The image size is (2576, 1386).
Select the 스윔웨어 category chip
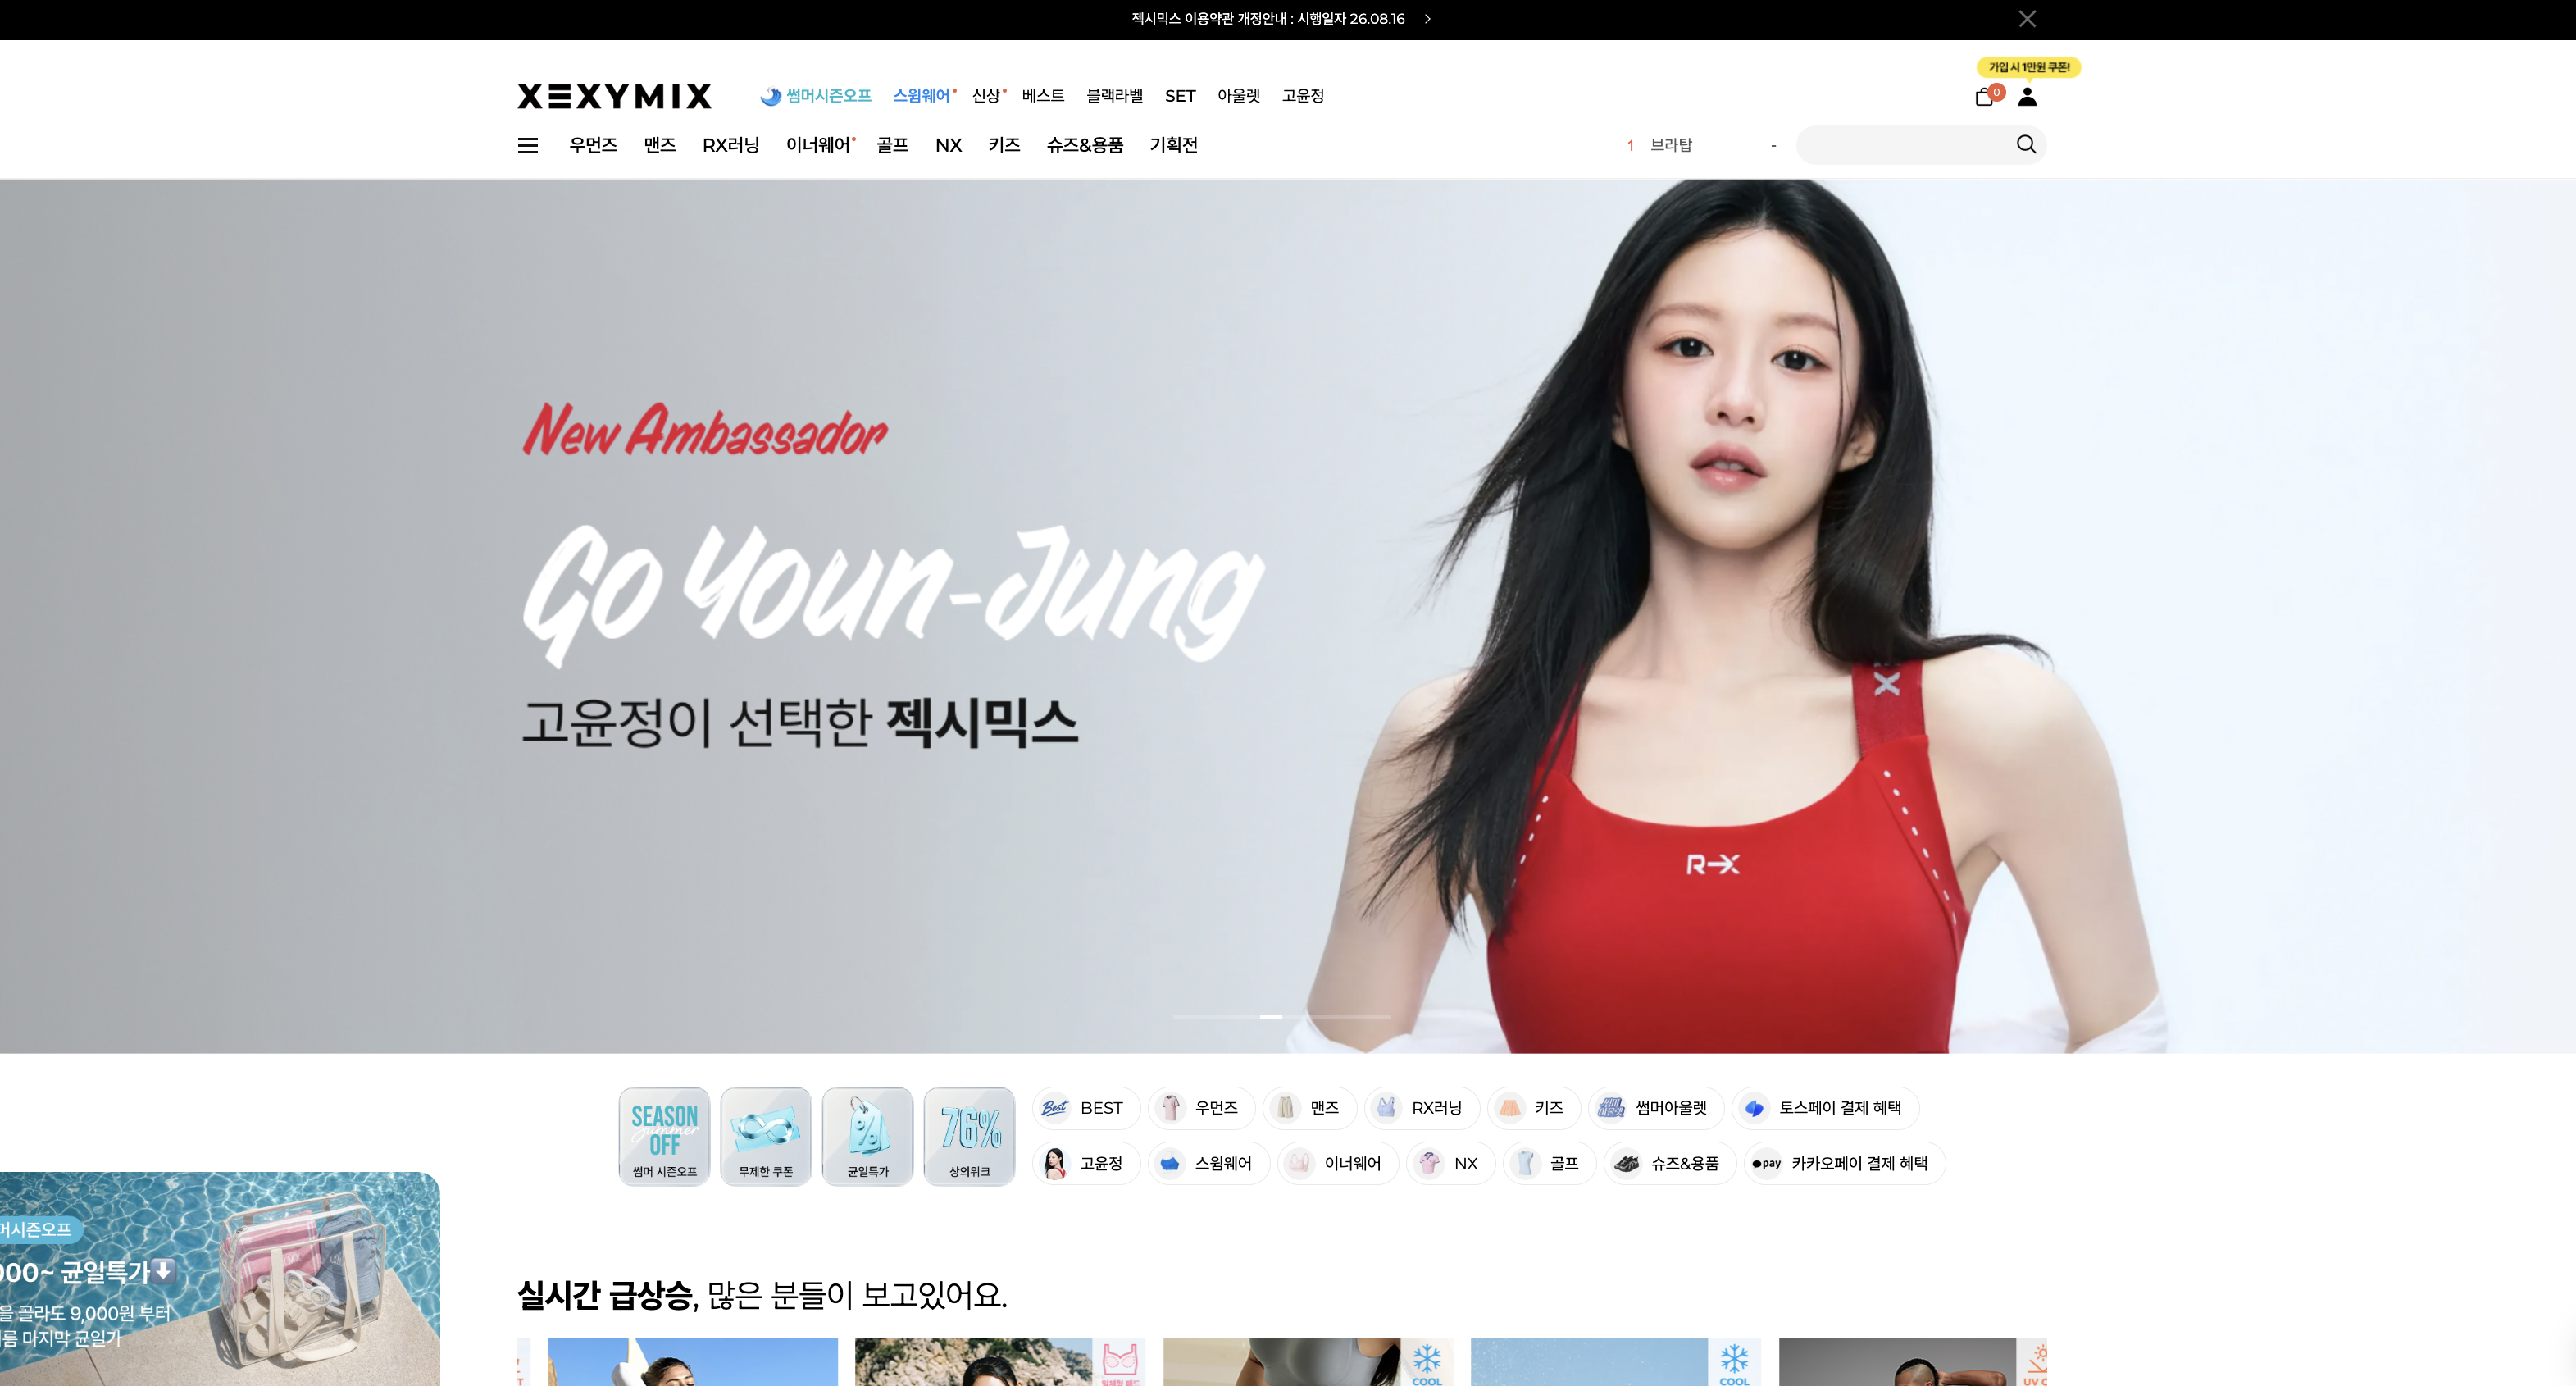(1209, 1164)
